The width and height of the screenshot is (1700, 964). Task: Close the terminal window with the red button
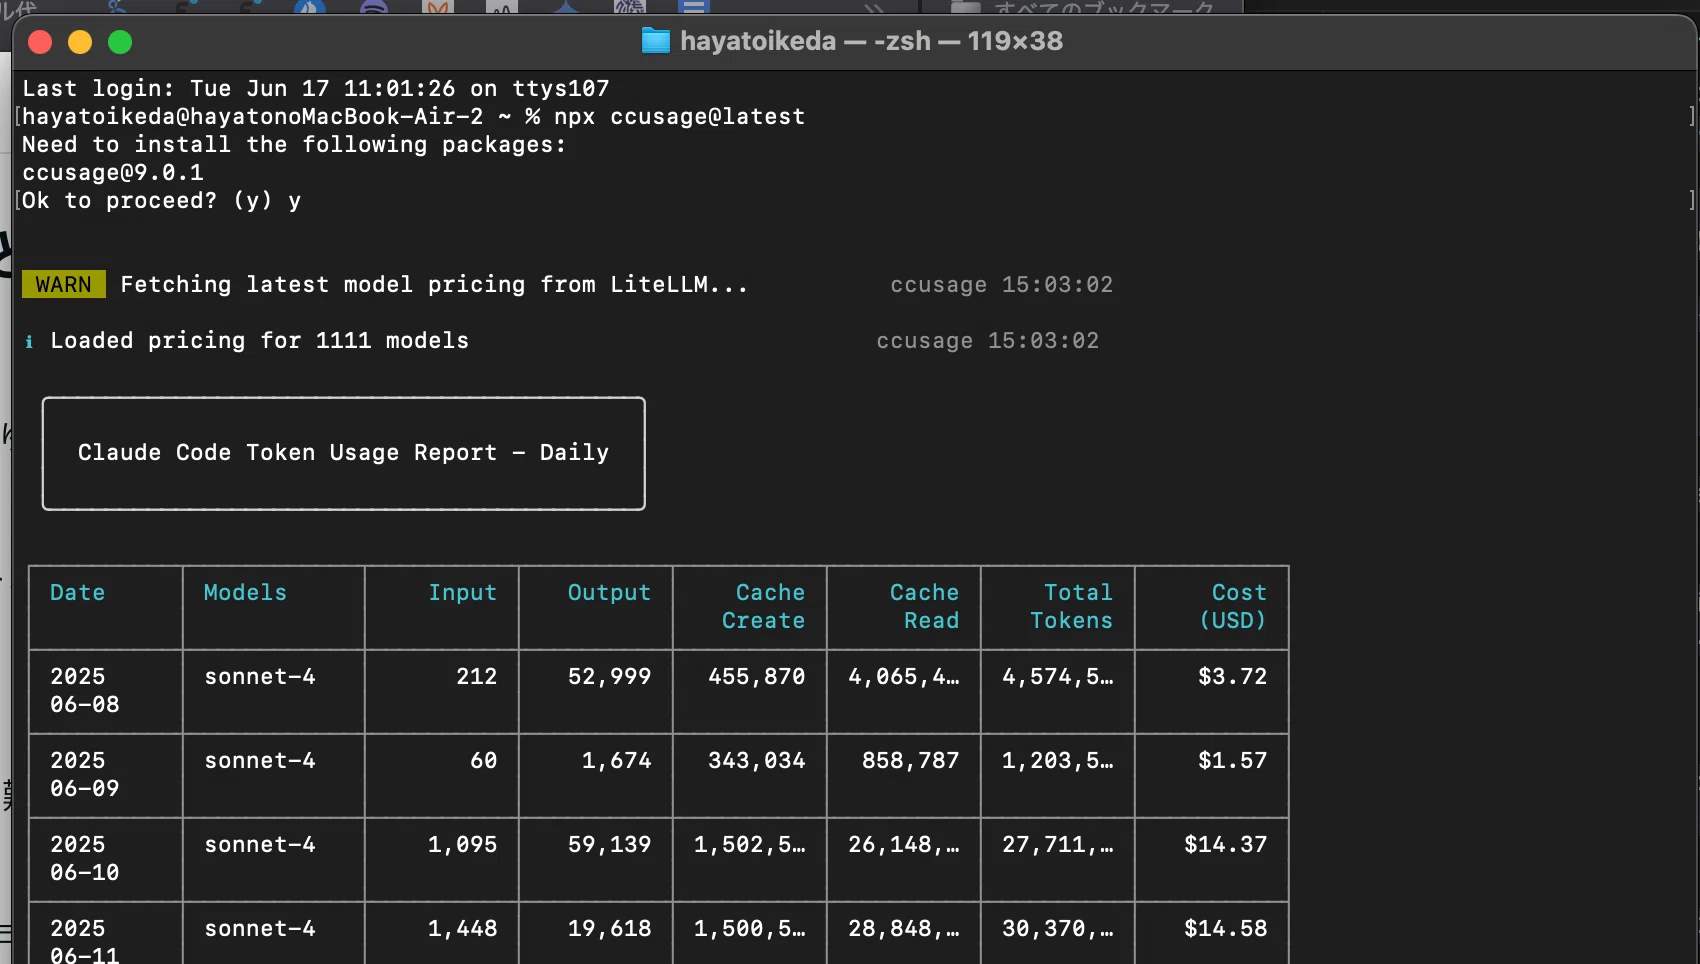click(x=40, y=42)
